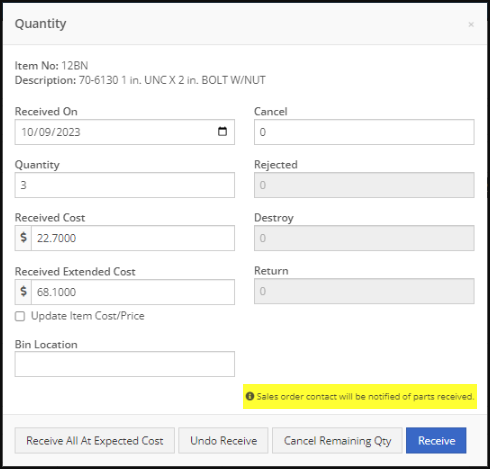Click the Quantity dialog title
Screen dimensions: 490x469
click(40, 24)
